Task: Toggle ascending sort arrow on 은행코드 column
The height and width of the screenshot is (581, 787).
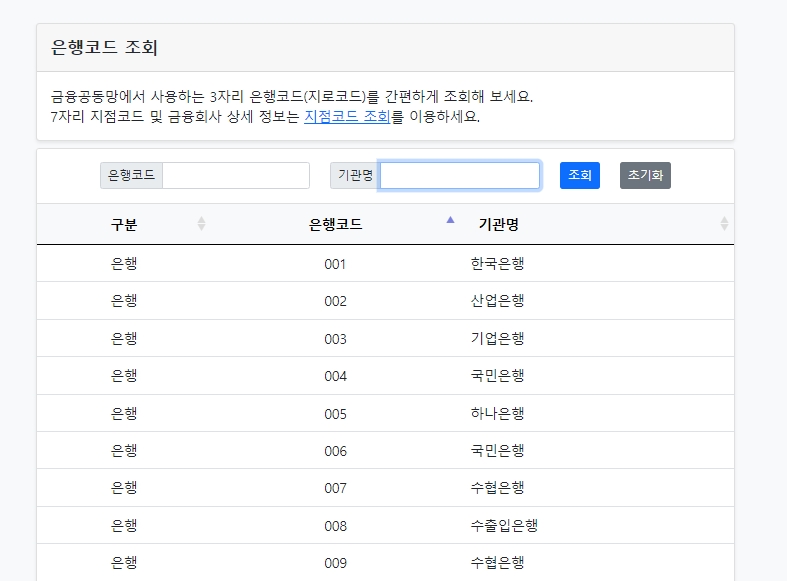Action: coord(450,220)
